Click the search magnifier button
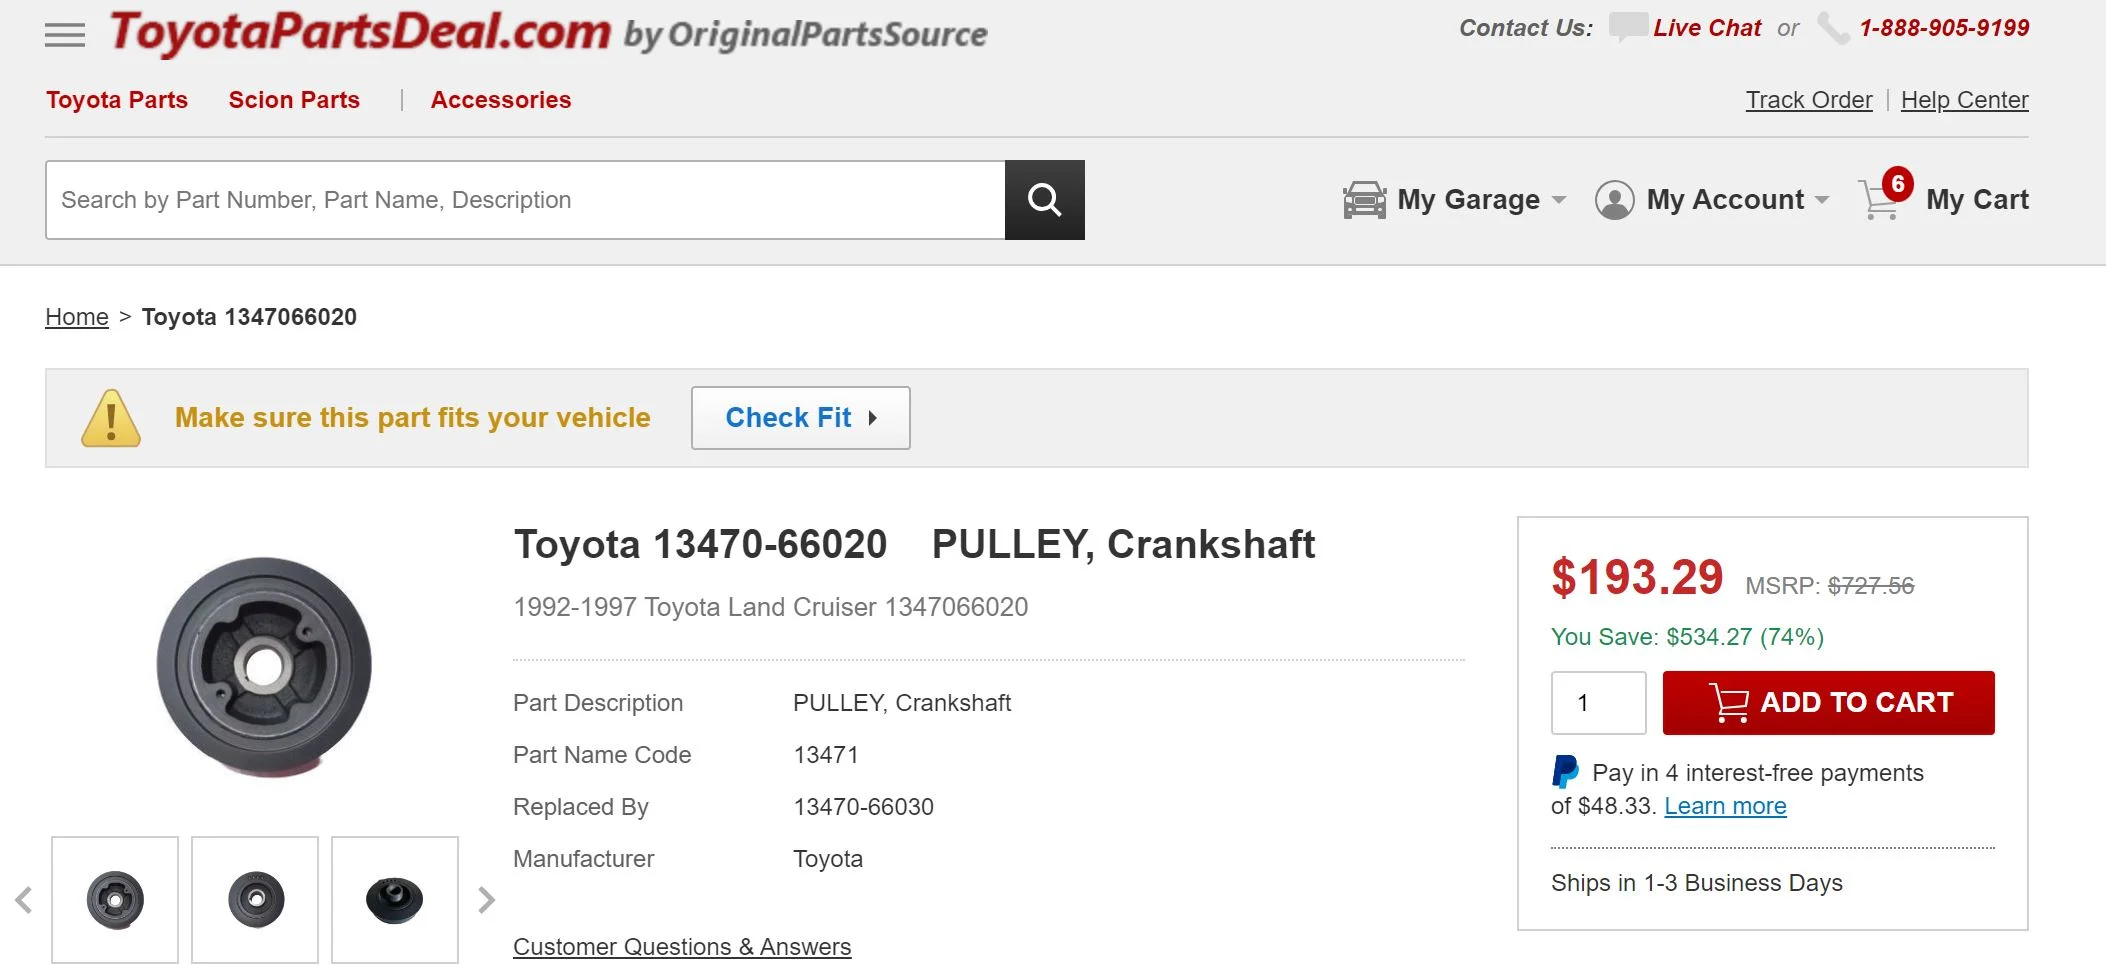The width and height of the screenshot is (2106, 979). click(1044, 200)
